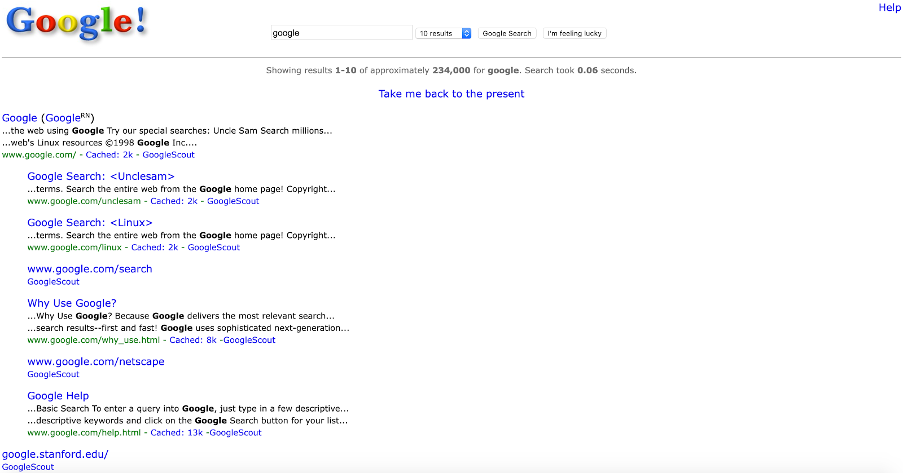Open www.google.com/netscape result link
This screenshot has height=474, width=904.
pyautogui.click(x=96, y=362)
